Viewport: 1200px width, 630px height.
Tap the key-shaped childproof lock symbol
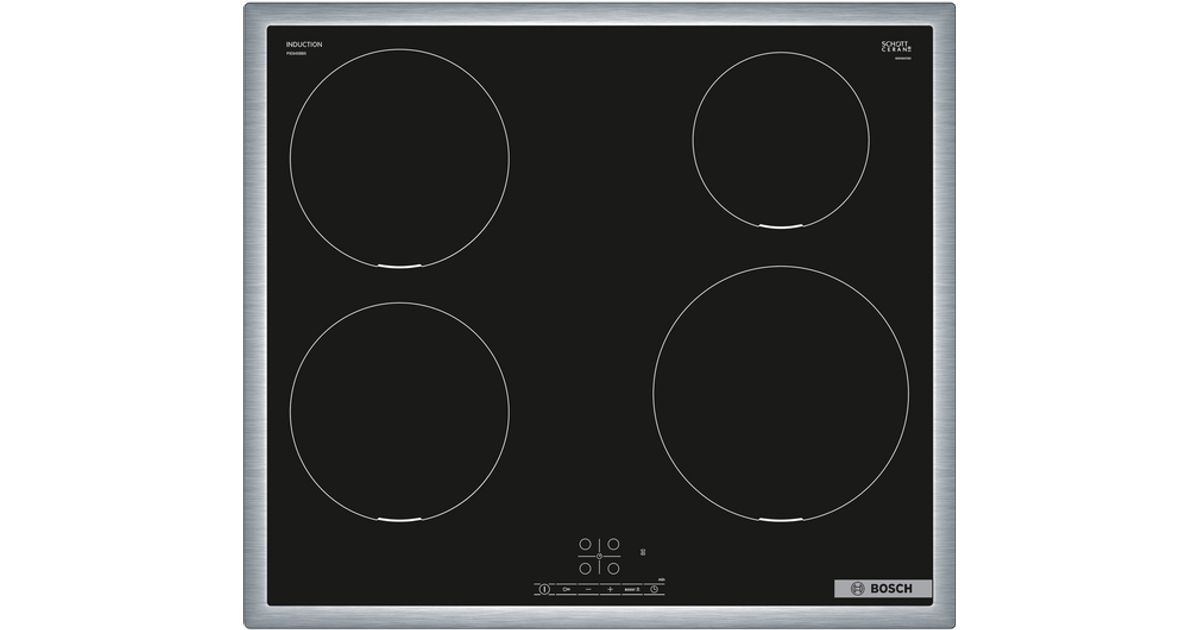click(566, 589)
